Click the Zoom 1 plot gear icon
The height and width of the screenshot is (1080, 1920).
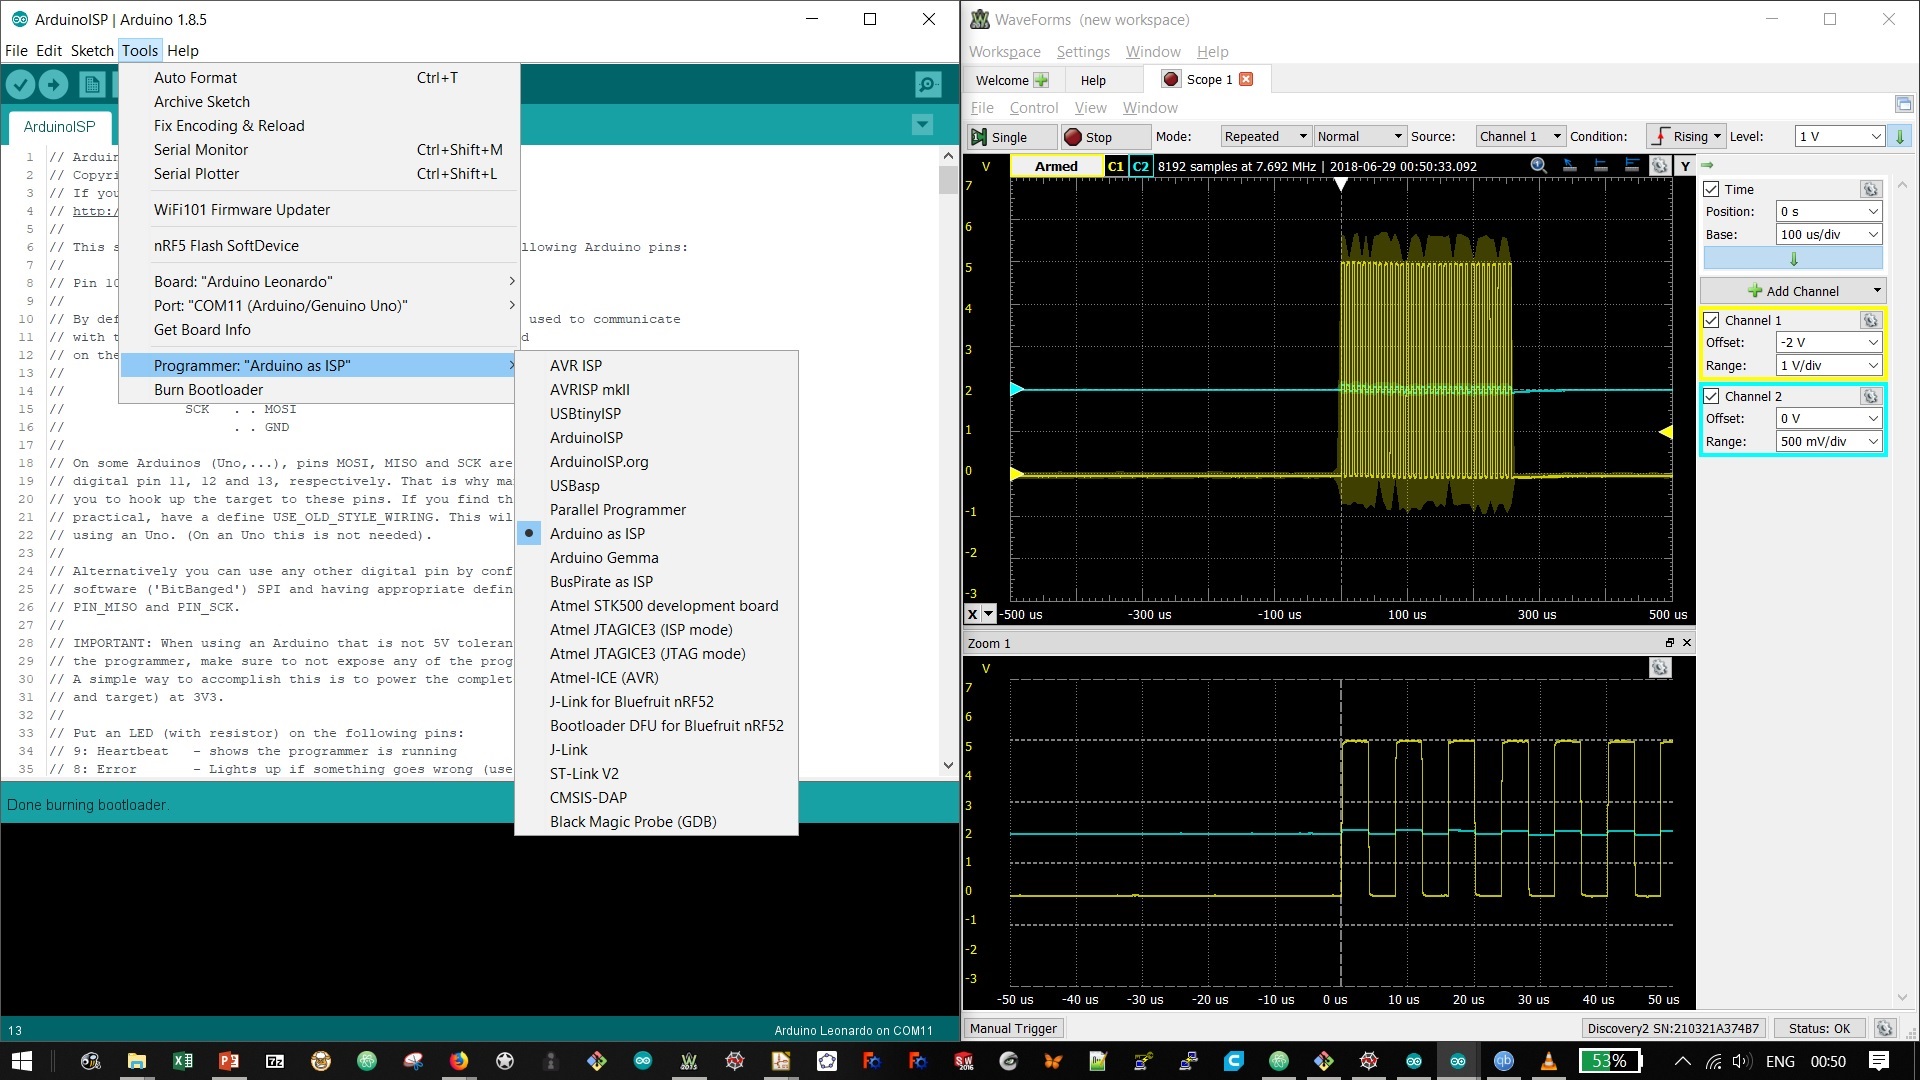pos(1660,667)
